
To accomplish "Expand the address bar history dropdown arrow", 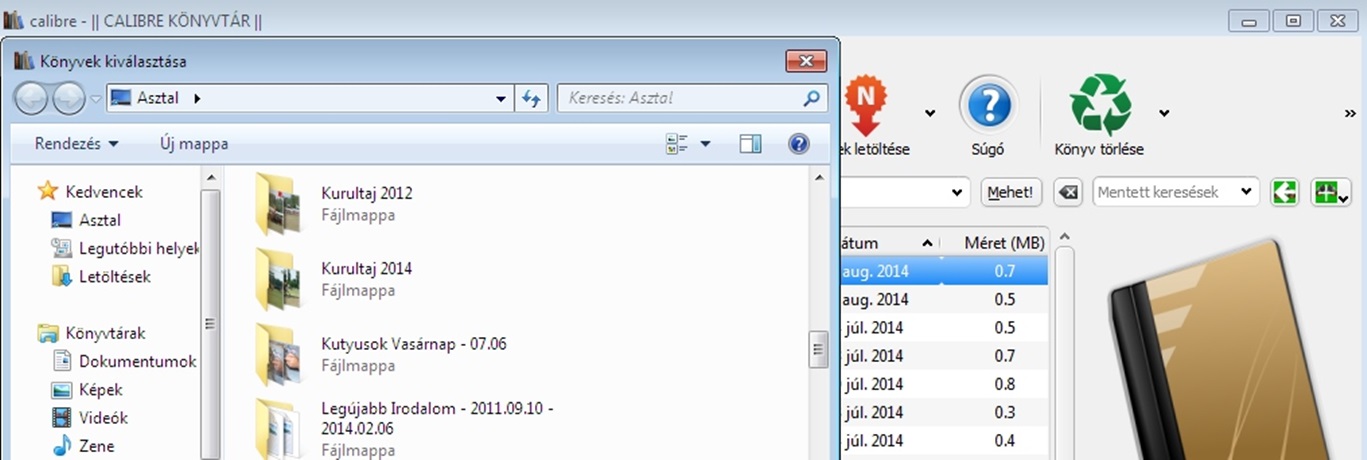I will point(502,98).
